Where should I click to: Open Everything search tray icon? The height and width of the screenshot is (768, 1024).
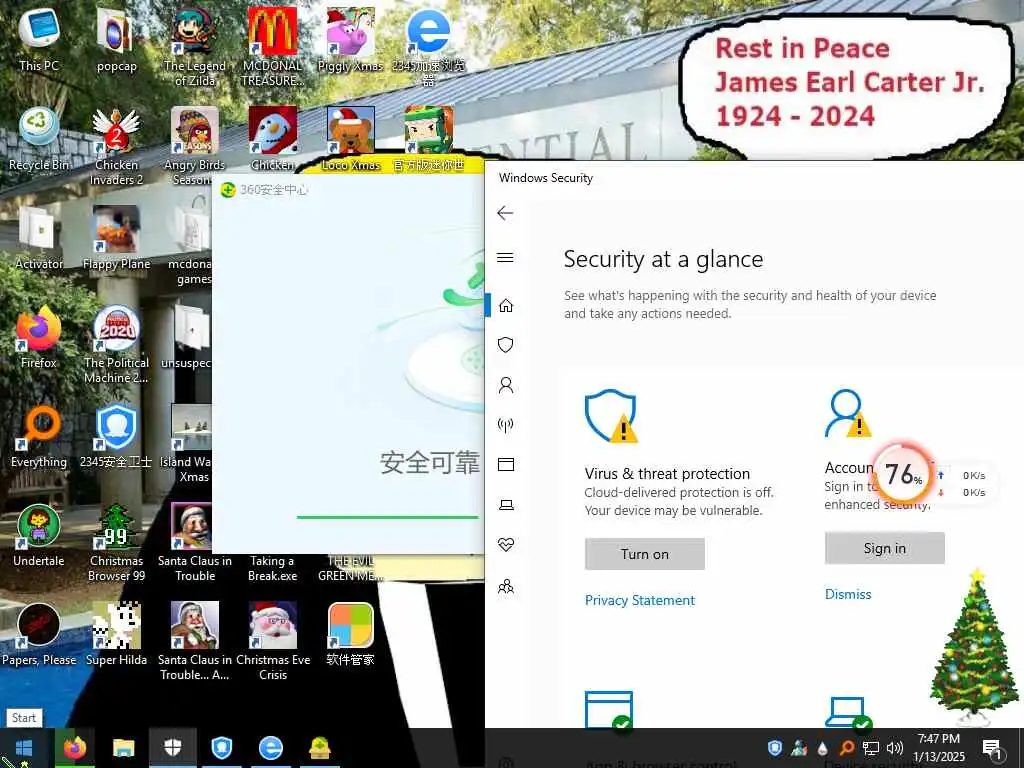[846, 748]
